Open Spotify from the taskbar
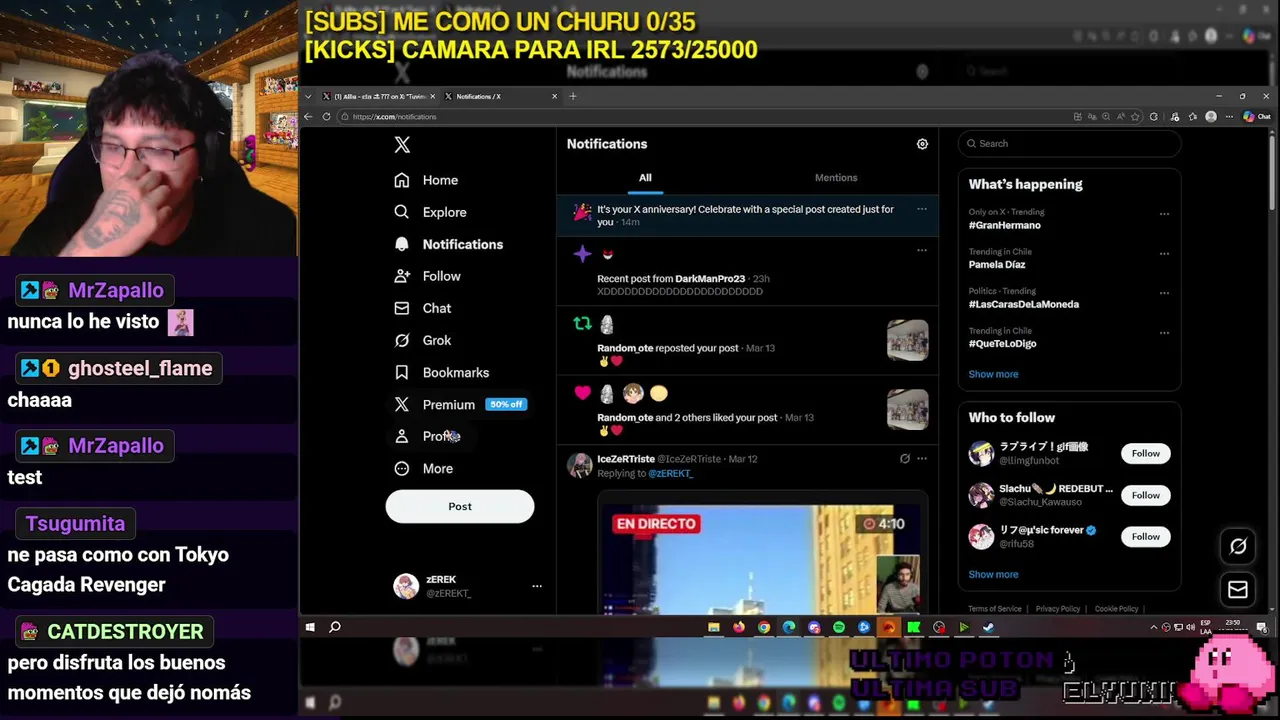 (838, 627)
